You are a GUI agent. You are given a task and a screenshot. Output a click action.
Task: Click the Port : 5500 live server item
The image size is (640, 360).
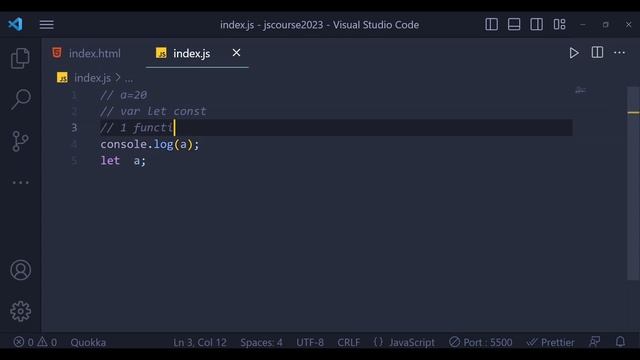tap(481, 342)
